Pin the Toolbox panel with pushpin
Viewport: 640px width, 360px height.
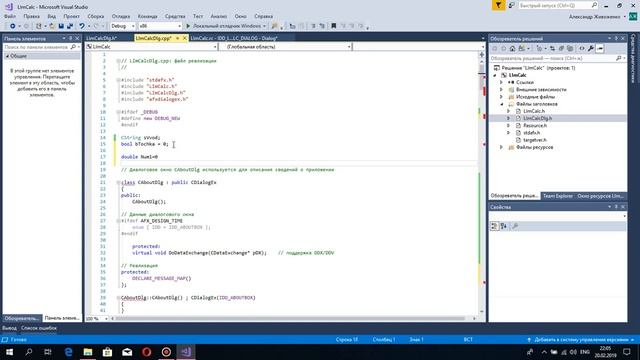point(70,38)
